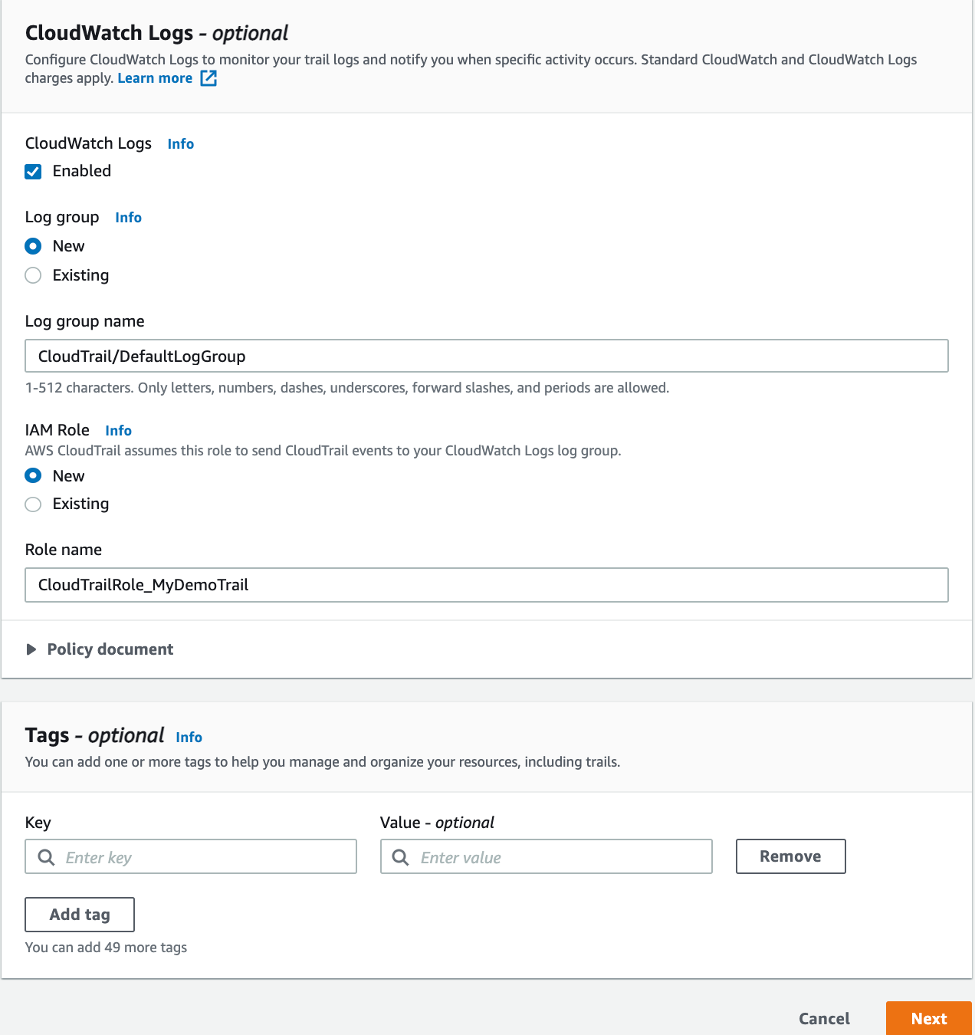Click Cancel at the bottom
Screen dimensions: 977x1035
tap(823, 1018)
